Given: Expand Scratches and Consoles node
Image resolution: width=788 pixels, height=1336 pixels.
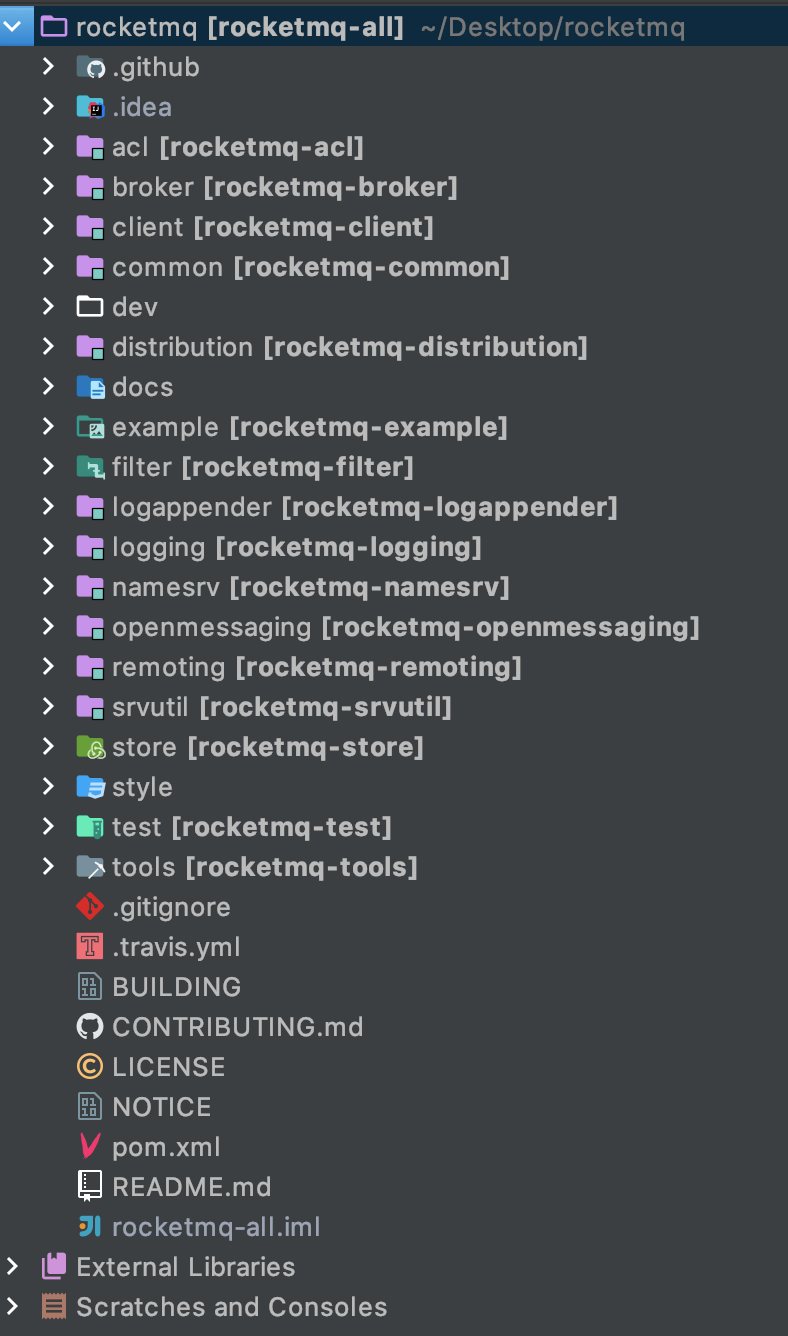Looking at the screenshot, I should click(x=12, y=1307).
